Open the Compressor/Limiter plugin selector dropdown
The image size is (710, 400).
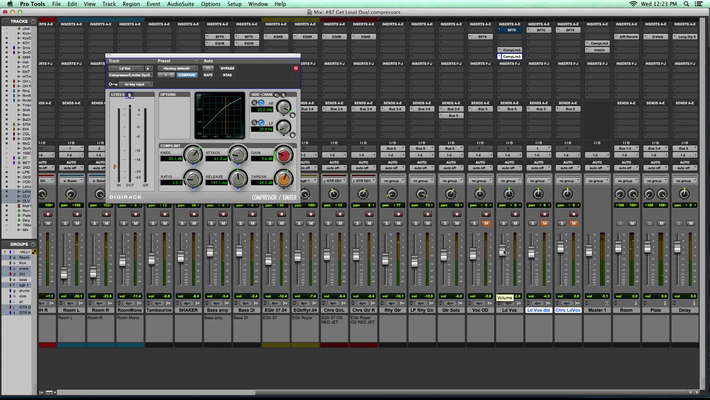[130, 75]
